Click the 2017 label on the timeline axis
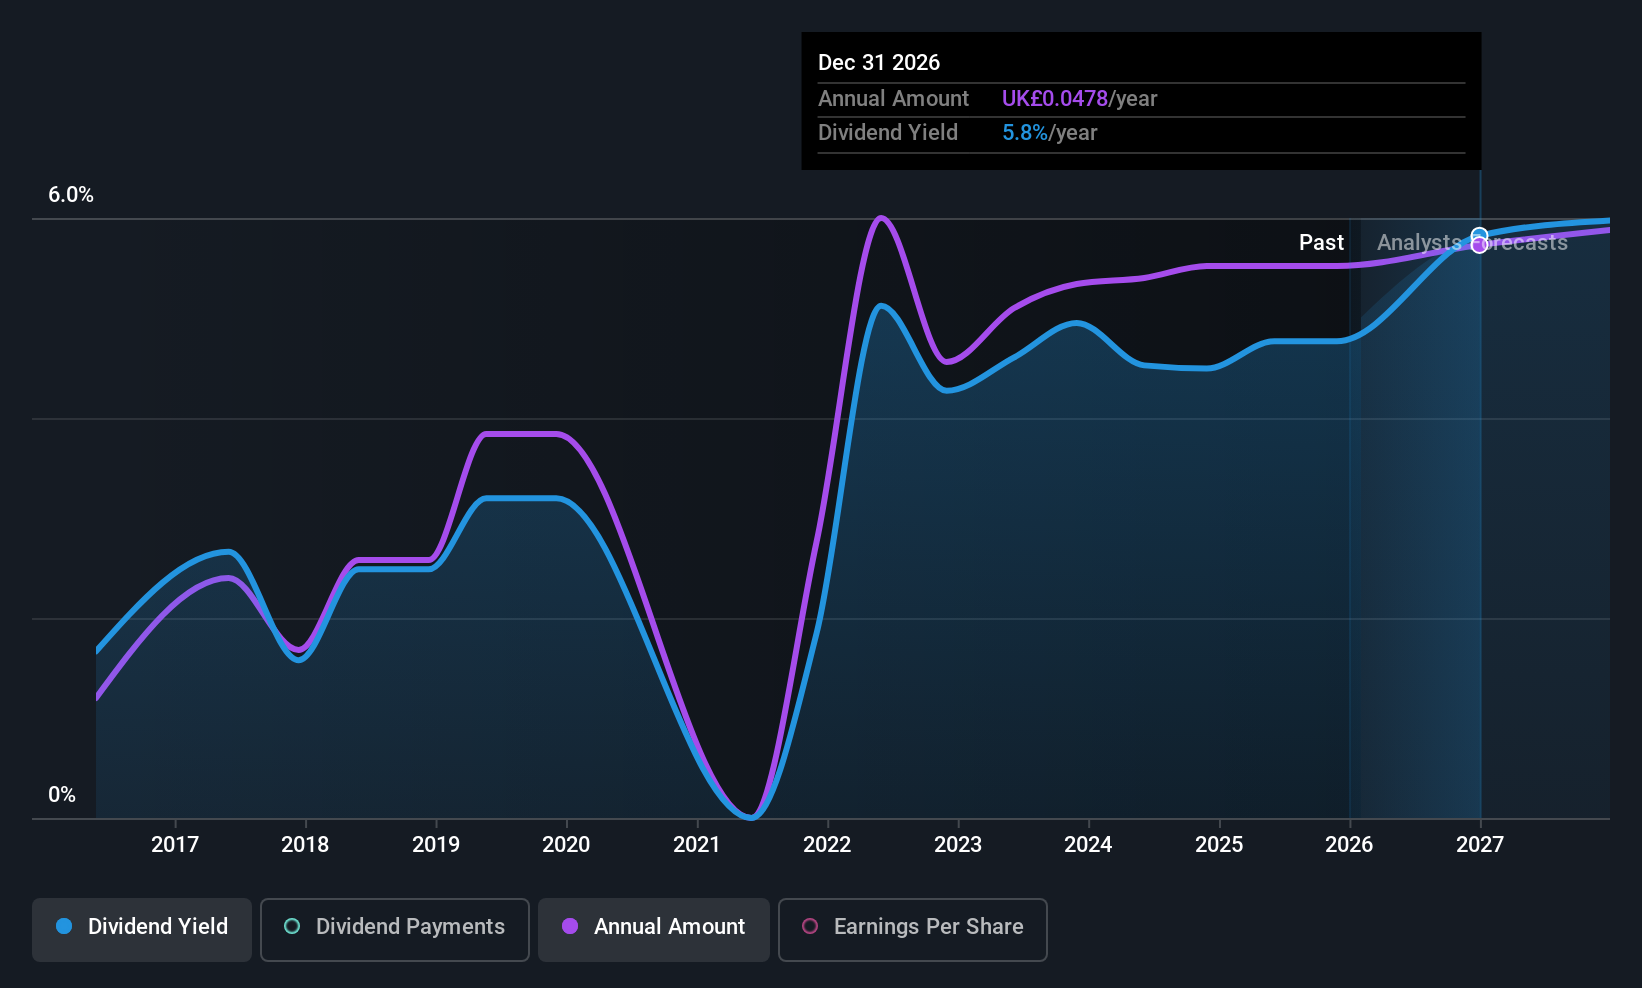The width and height of the screenshot is (1642, 988). click(x=175, y=844)
